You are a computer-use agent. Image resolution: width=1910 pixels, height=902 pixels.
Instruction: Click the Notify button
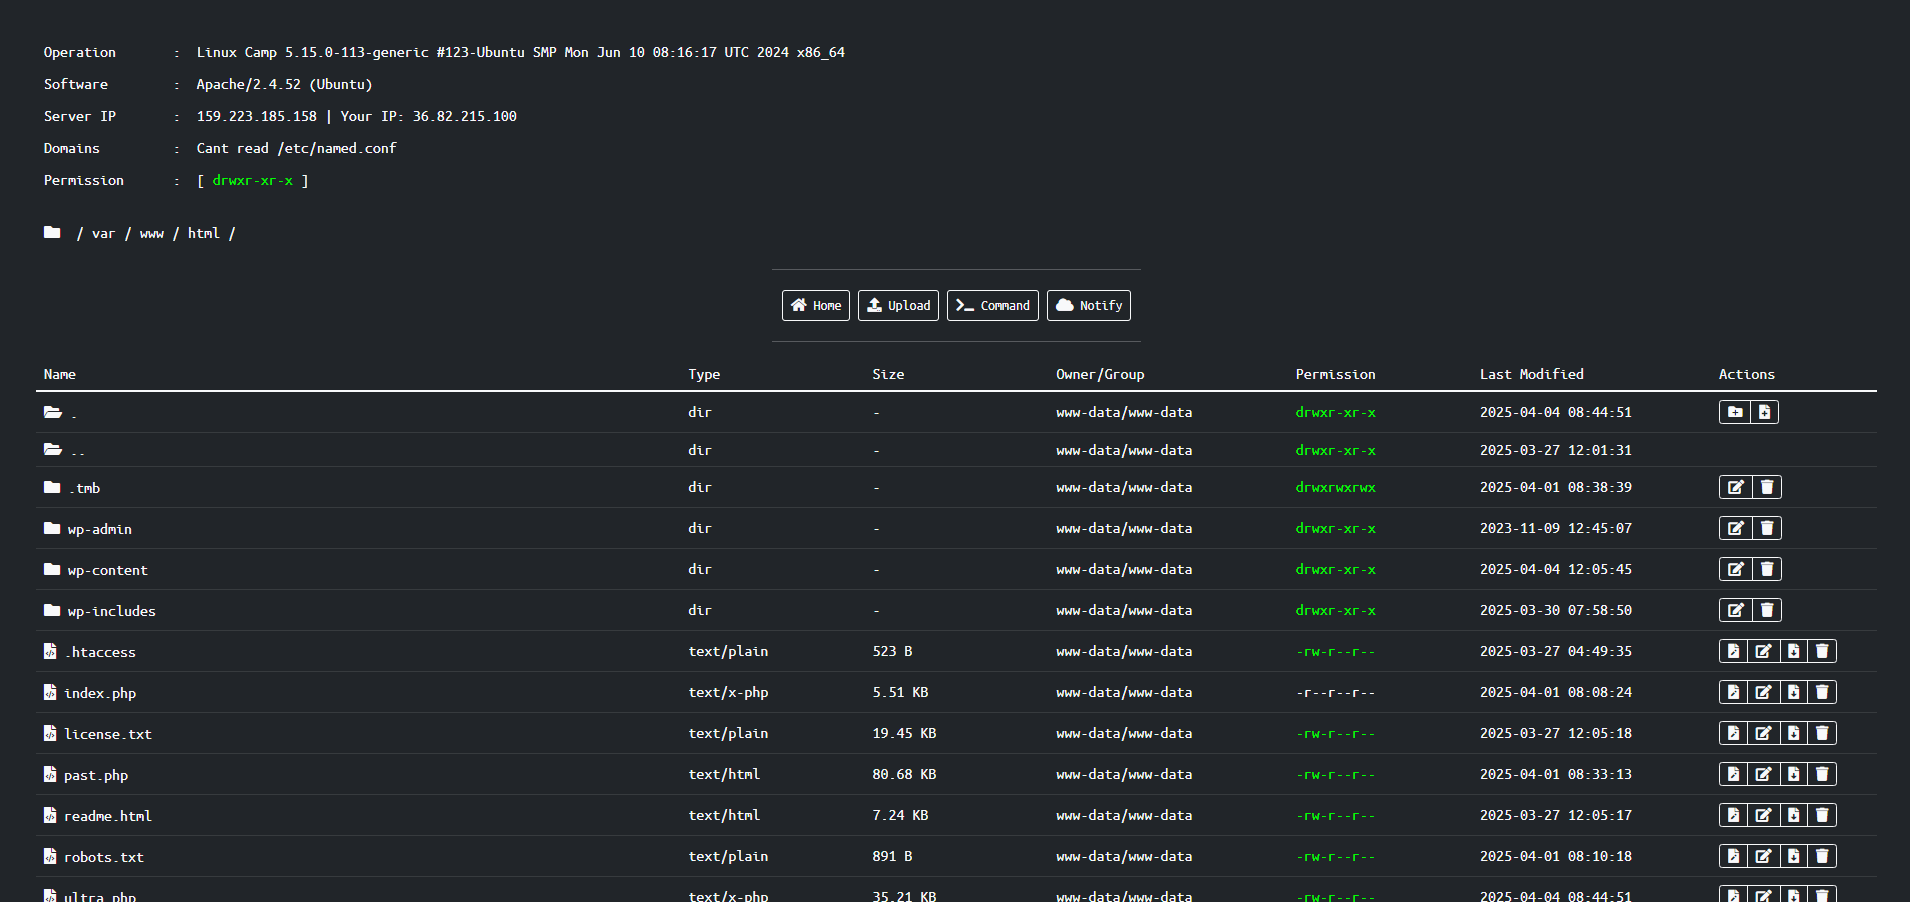pos(1088,305)
